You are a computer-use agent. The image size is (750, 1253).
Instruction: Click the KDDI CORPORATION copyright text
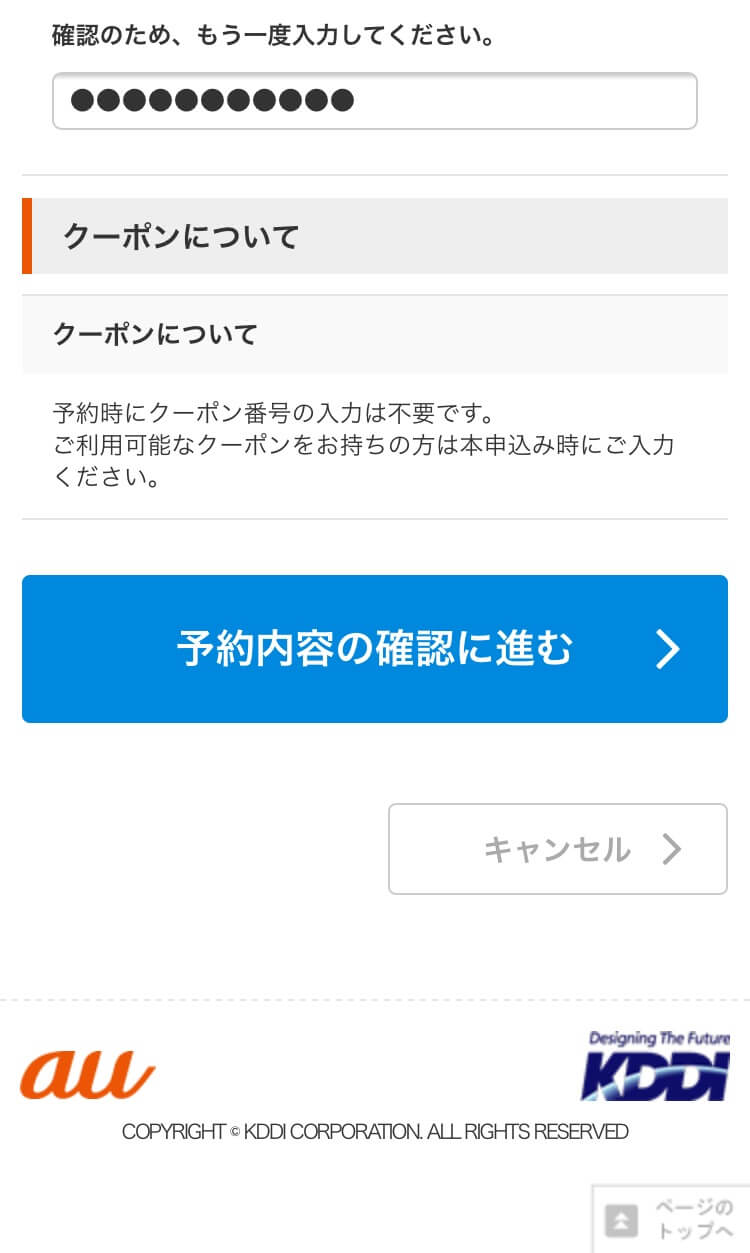coord(375,1132)
